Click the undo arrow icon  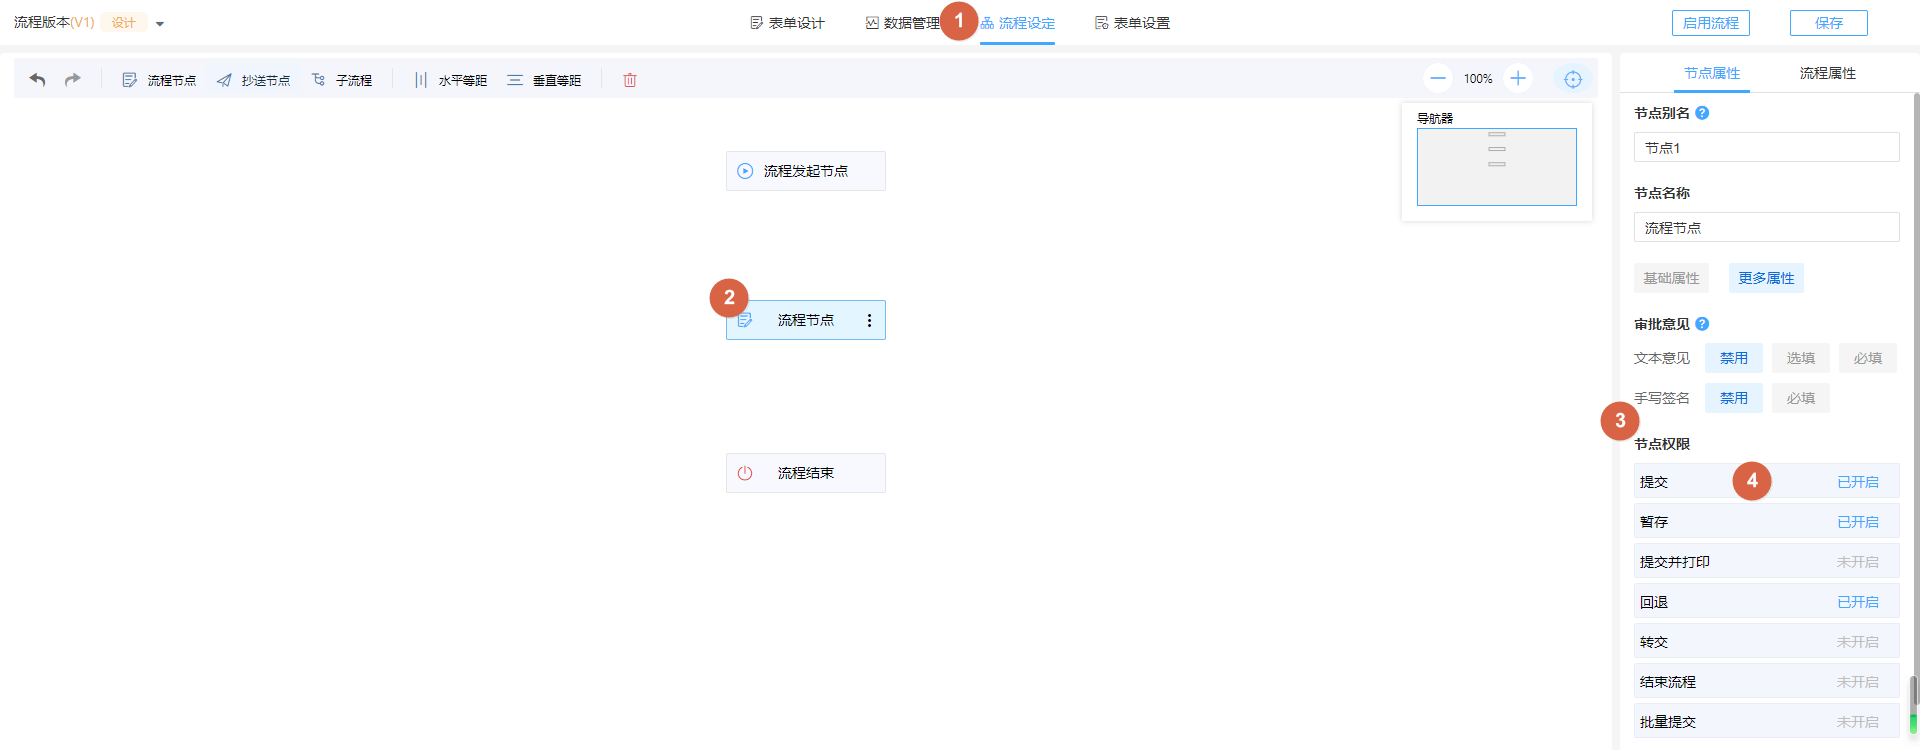38,79
